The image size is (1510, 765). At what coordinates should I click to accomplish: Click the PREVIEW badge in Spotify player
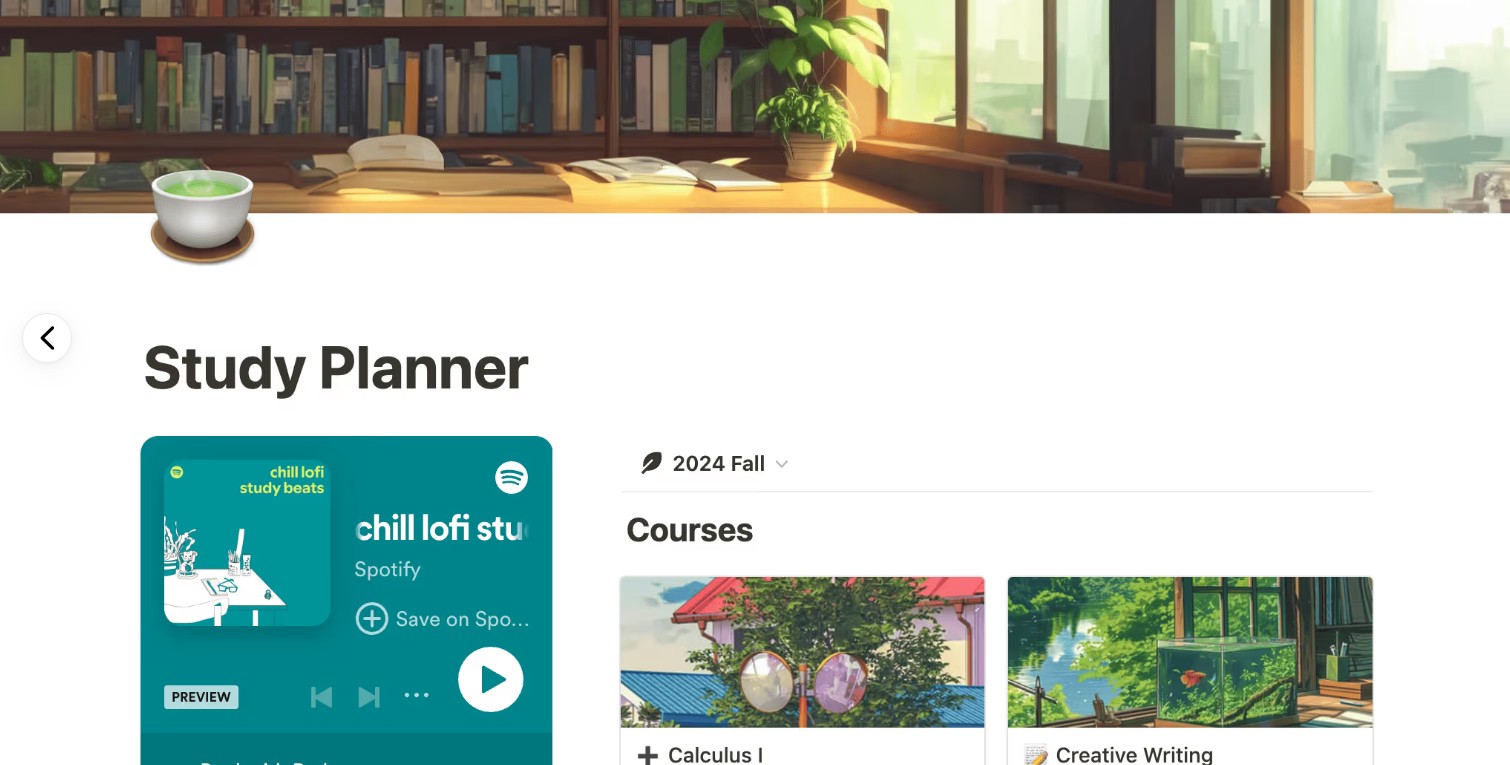[x=201, y=697]
